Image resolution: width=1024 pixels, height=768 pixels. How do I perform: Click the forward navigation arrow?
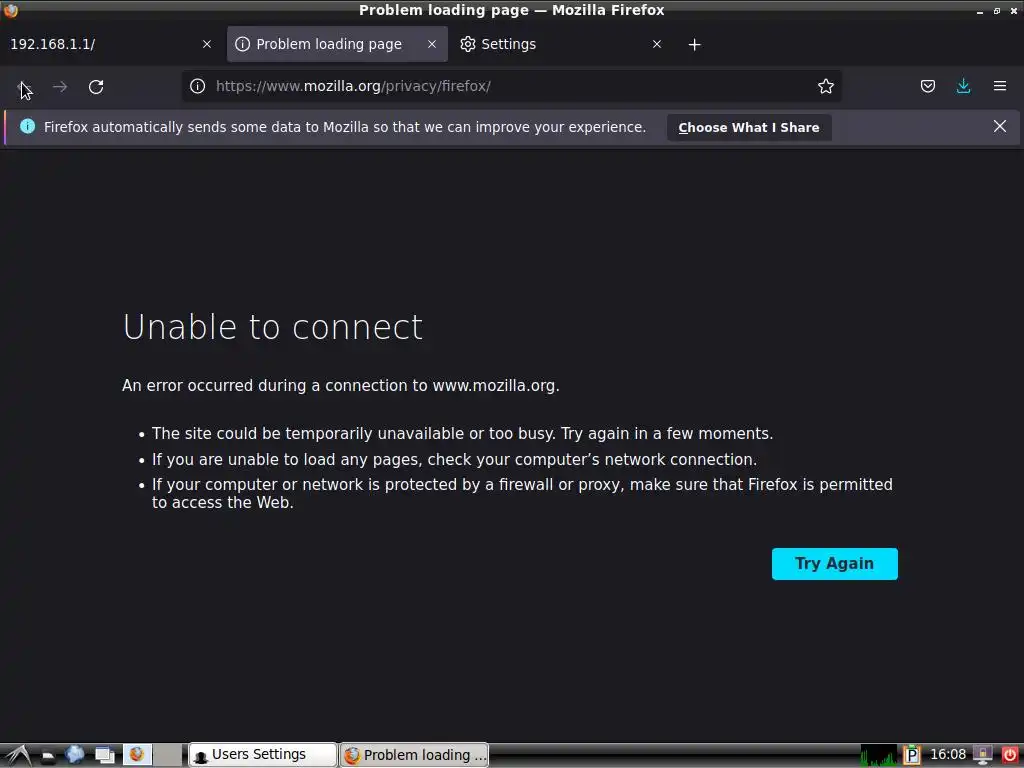click(x=60, y=86)
